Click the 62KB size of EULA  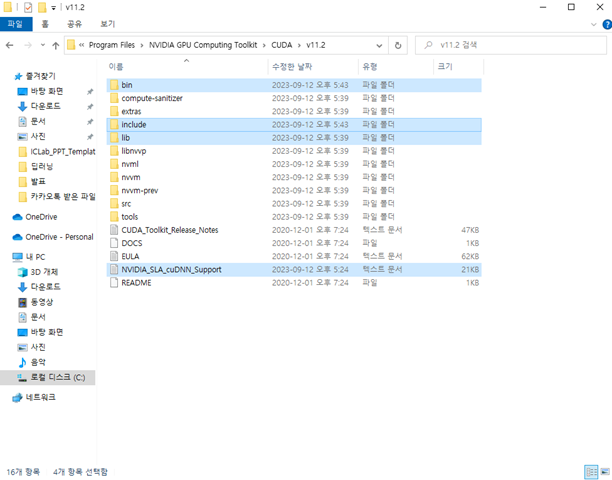click(470, 256)
